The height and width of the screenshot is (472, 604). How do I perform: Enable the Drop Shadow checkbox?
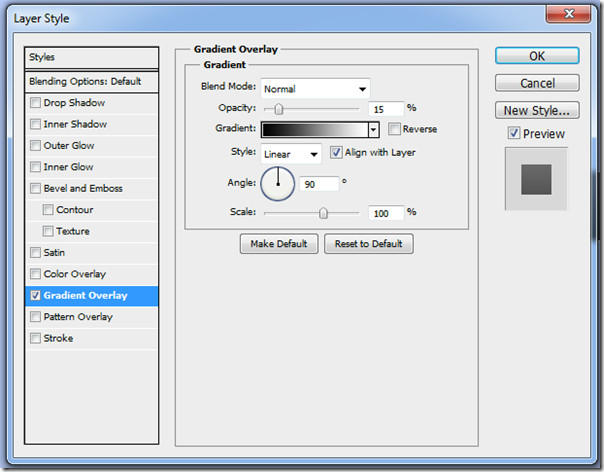pyautogui.click(x=35, y=102)
